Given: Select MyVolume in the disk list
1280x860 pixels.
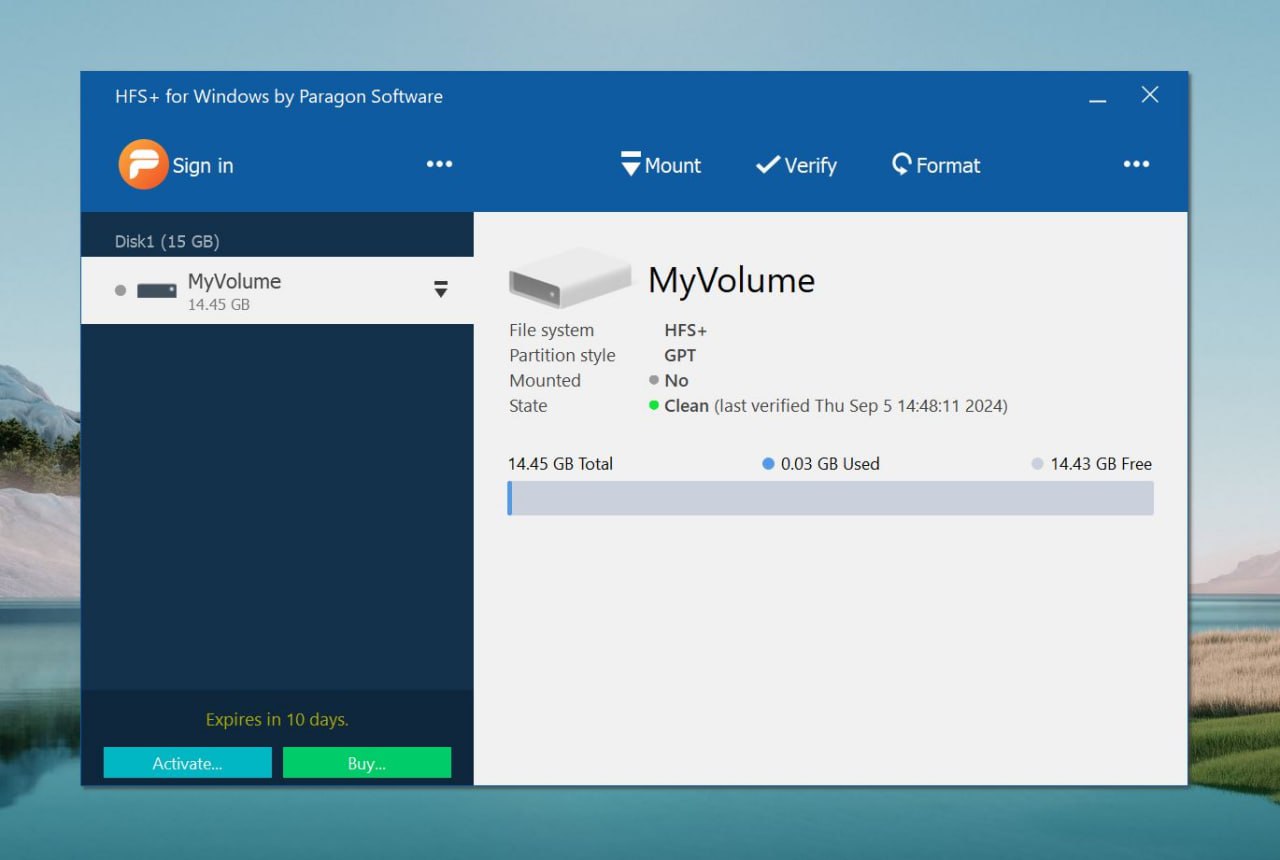Looking at the screenshot, I should (277, 290).
